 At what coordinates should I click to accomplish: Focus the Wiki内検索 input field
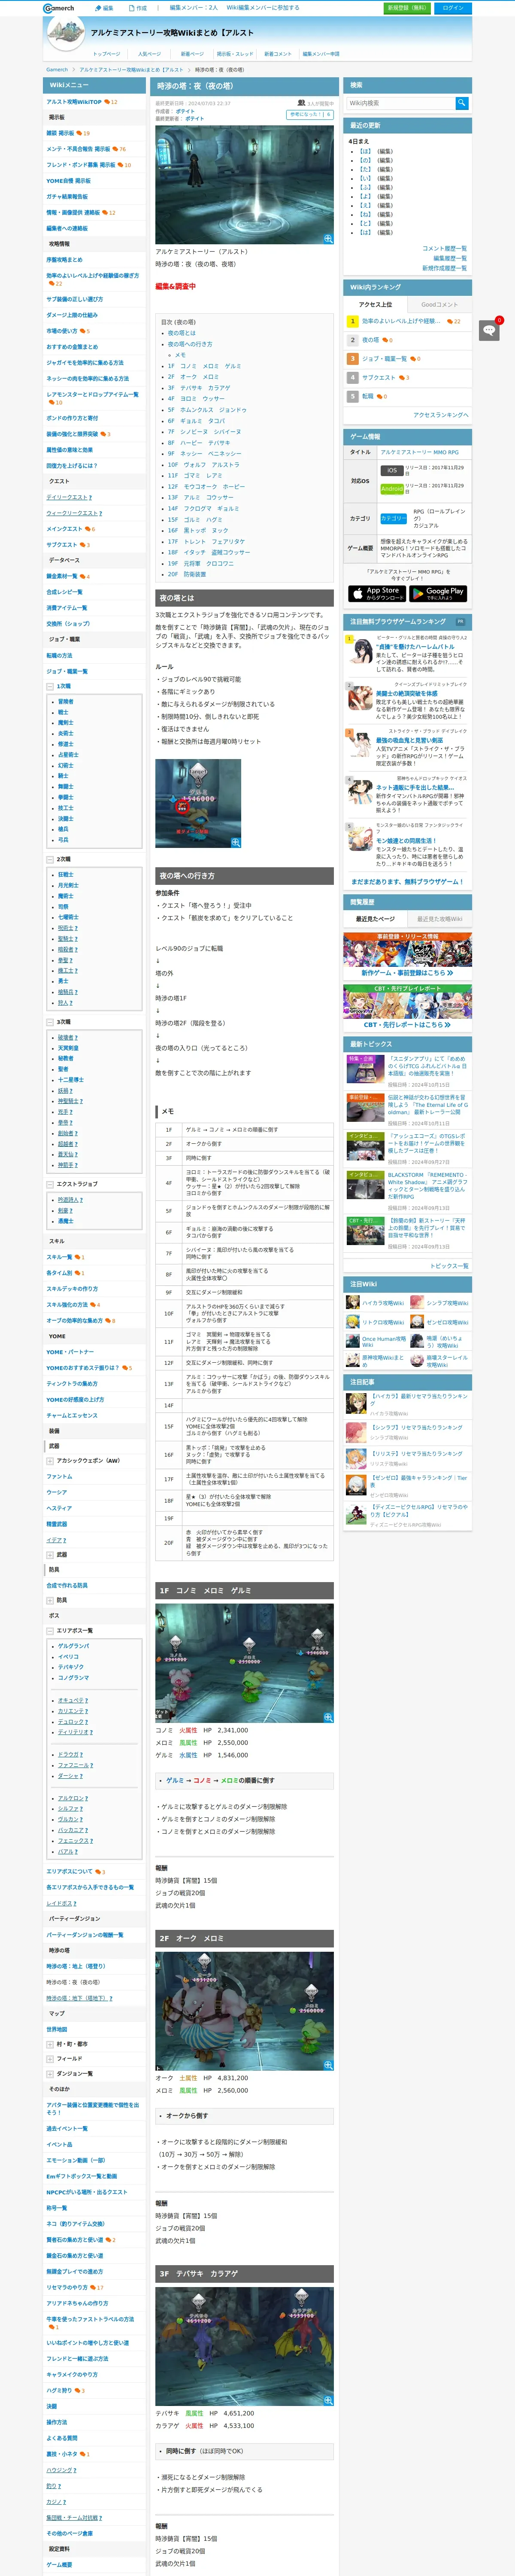[x=400, y=103]
